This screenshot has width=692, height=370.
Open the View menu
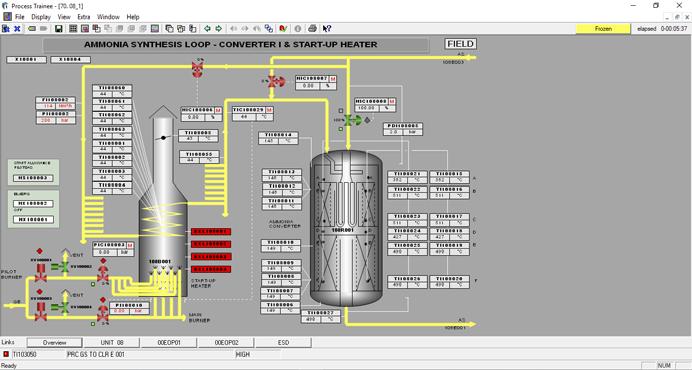click(x=64, y=17)
